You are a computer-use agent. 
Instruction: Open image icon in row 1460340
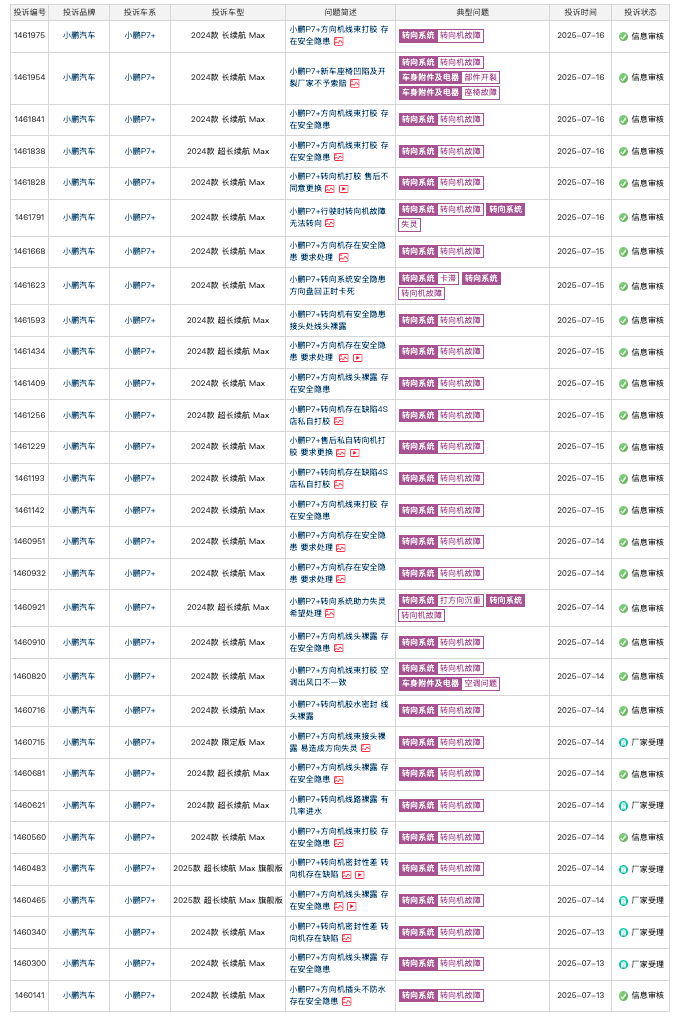tap(347, 939)
